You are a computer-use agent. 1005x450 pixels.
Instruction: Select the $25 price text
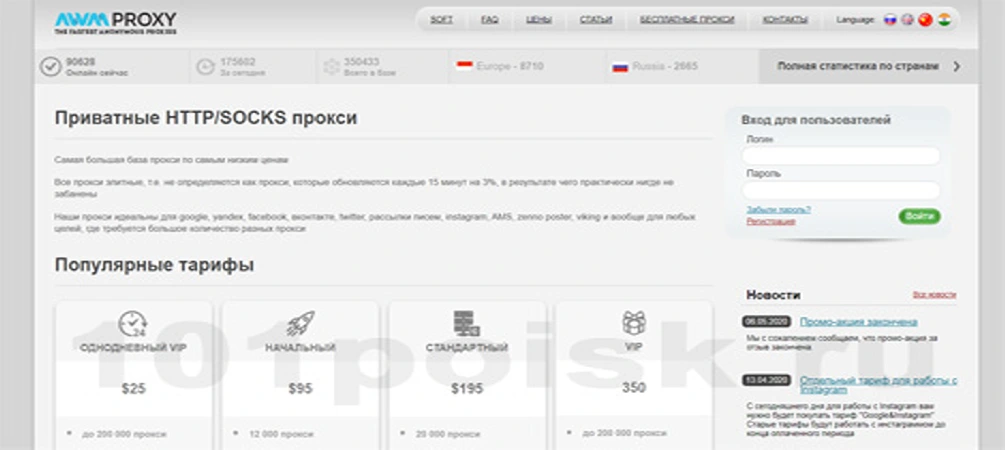(133, 388)
